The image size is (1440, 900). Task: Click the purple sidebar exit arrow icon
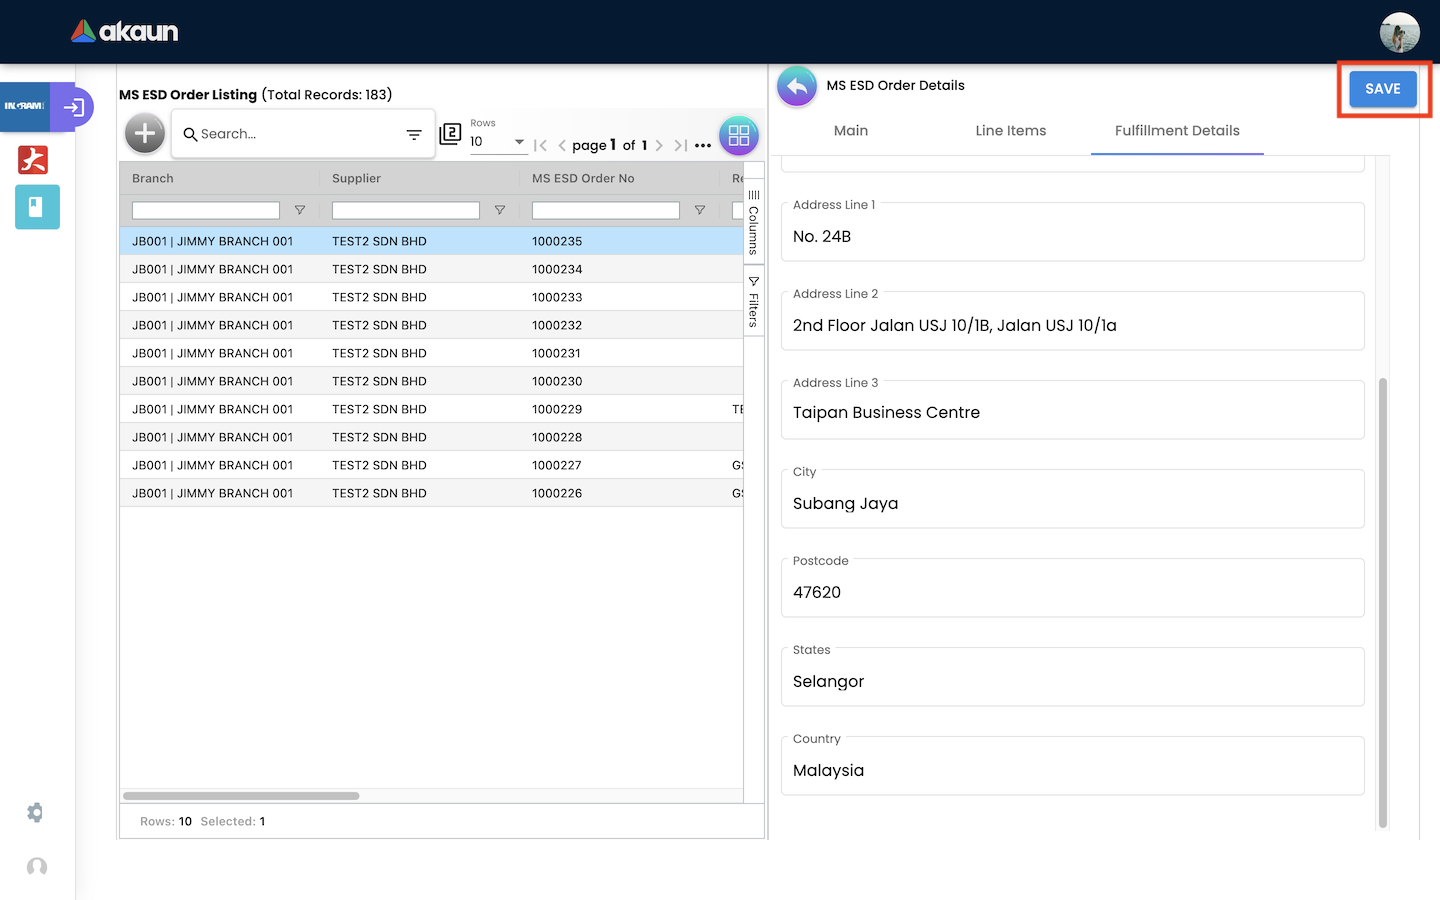(73, 107)
